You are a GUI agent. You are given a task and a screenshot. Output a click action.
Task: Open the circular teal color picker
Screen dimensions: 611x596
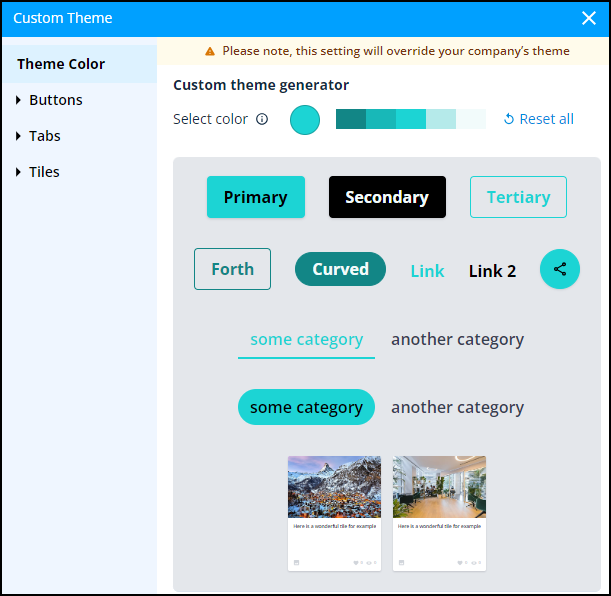point(305,119)
